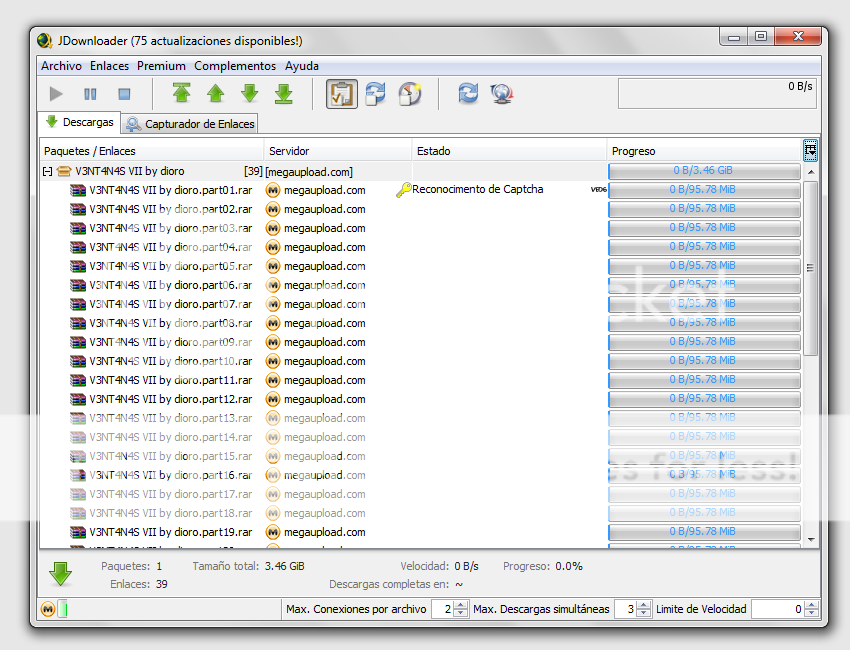Viewport: 850px width, 650px height.
Task: Click the rar icon of part07.rar
Action: coord(78,304)
